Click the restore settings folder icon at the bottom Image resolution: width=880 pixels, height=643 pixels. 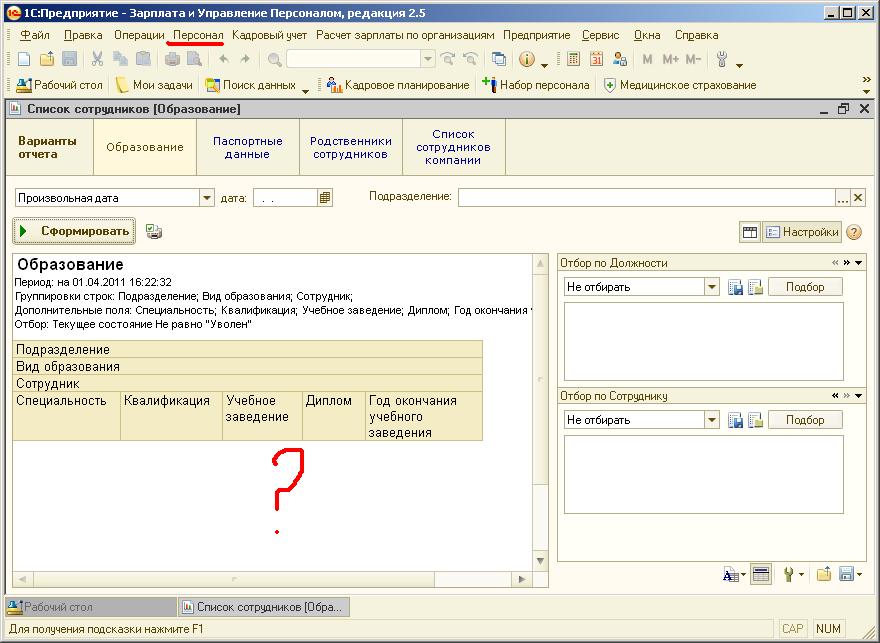pyautogui.click(x=824, y=575)
